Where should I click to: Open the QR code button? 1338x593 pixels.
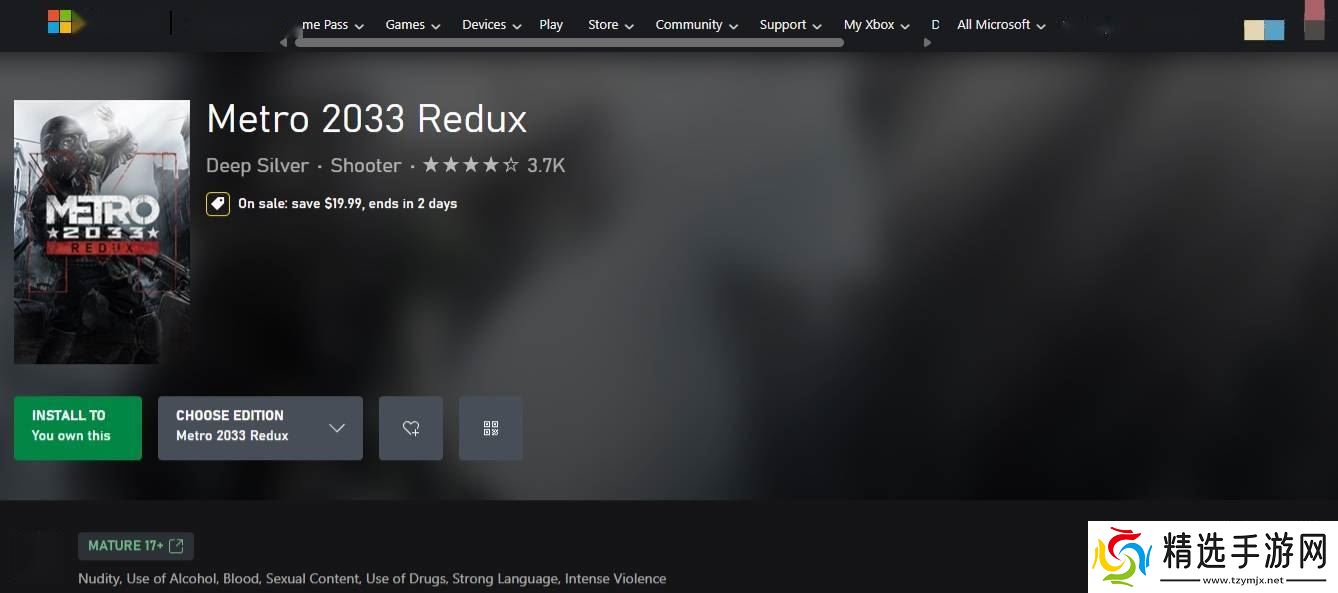(490, 428)
